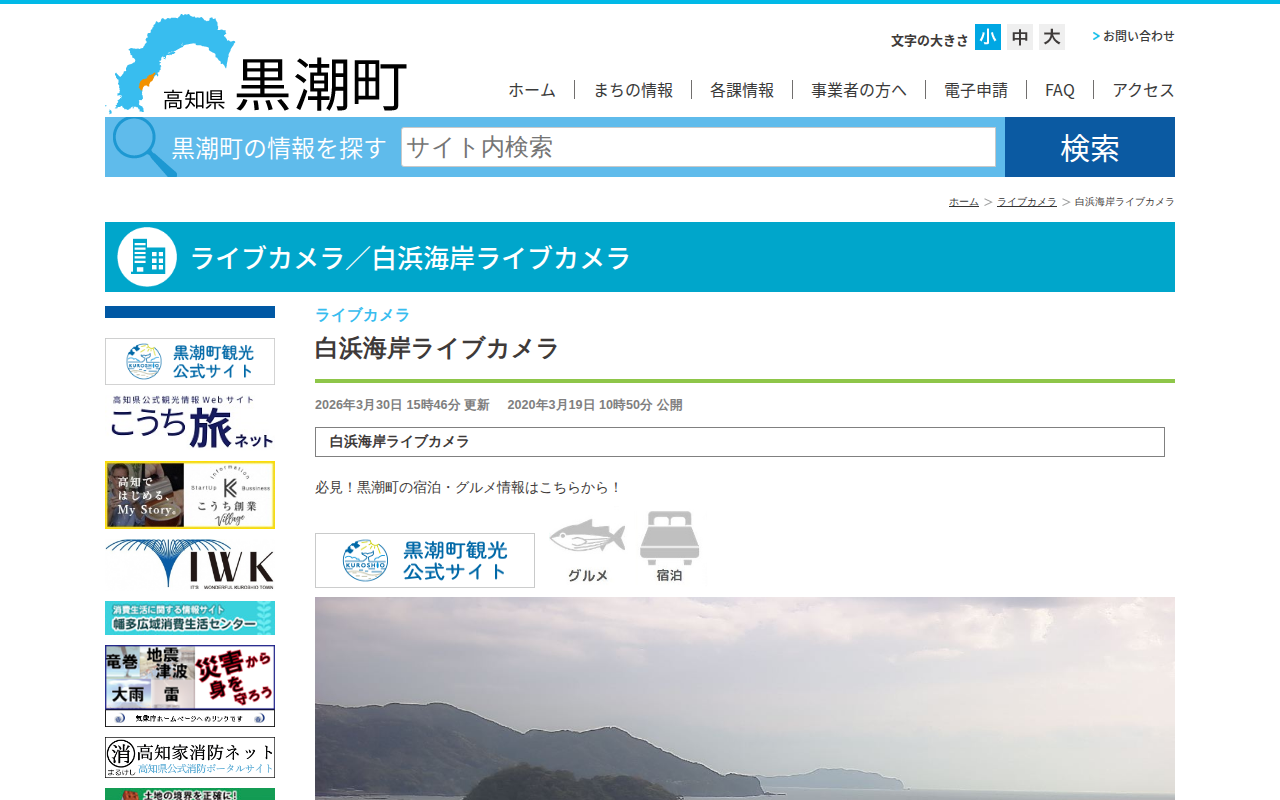1280x800 pixels.
Task: Click the magnifying glass search icon
Action: 143,147
